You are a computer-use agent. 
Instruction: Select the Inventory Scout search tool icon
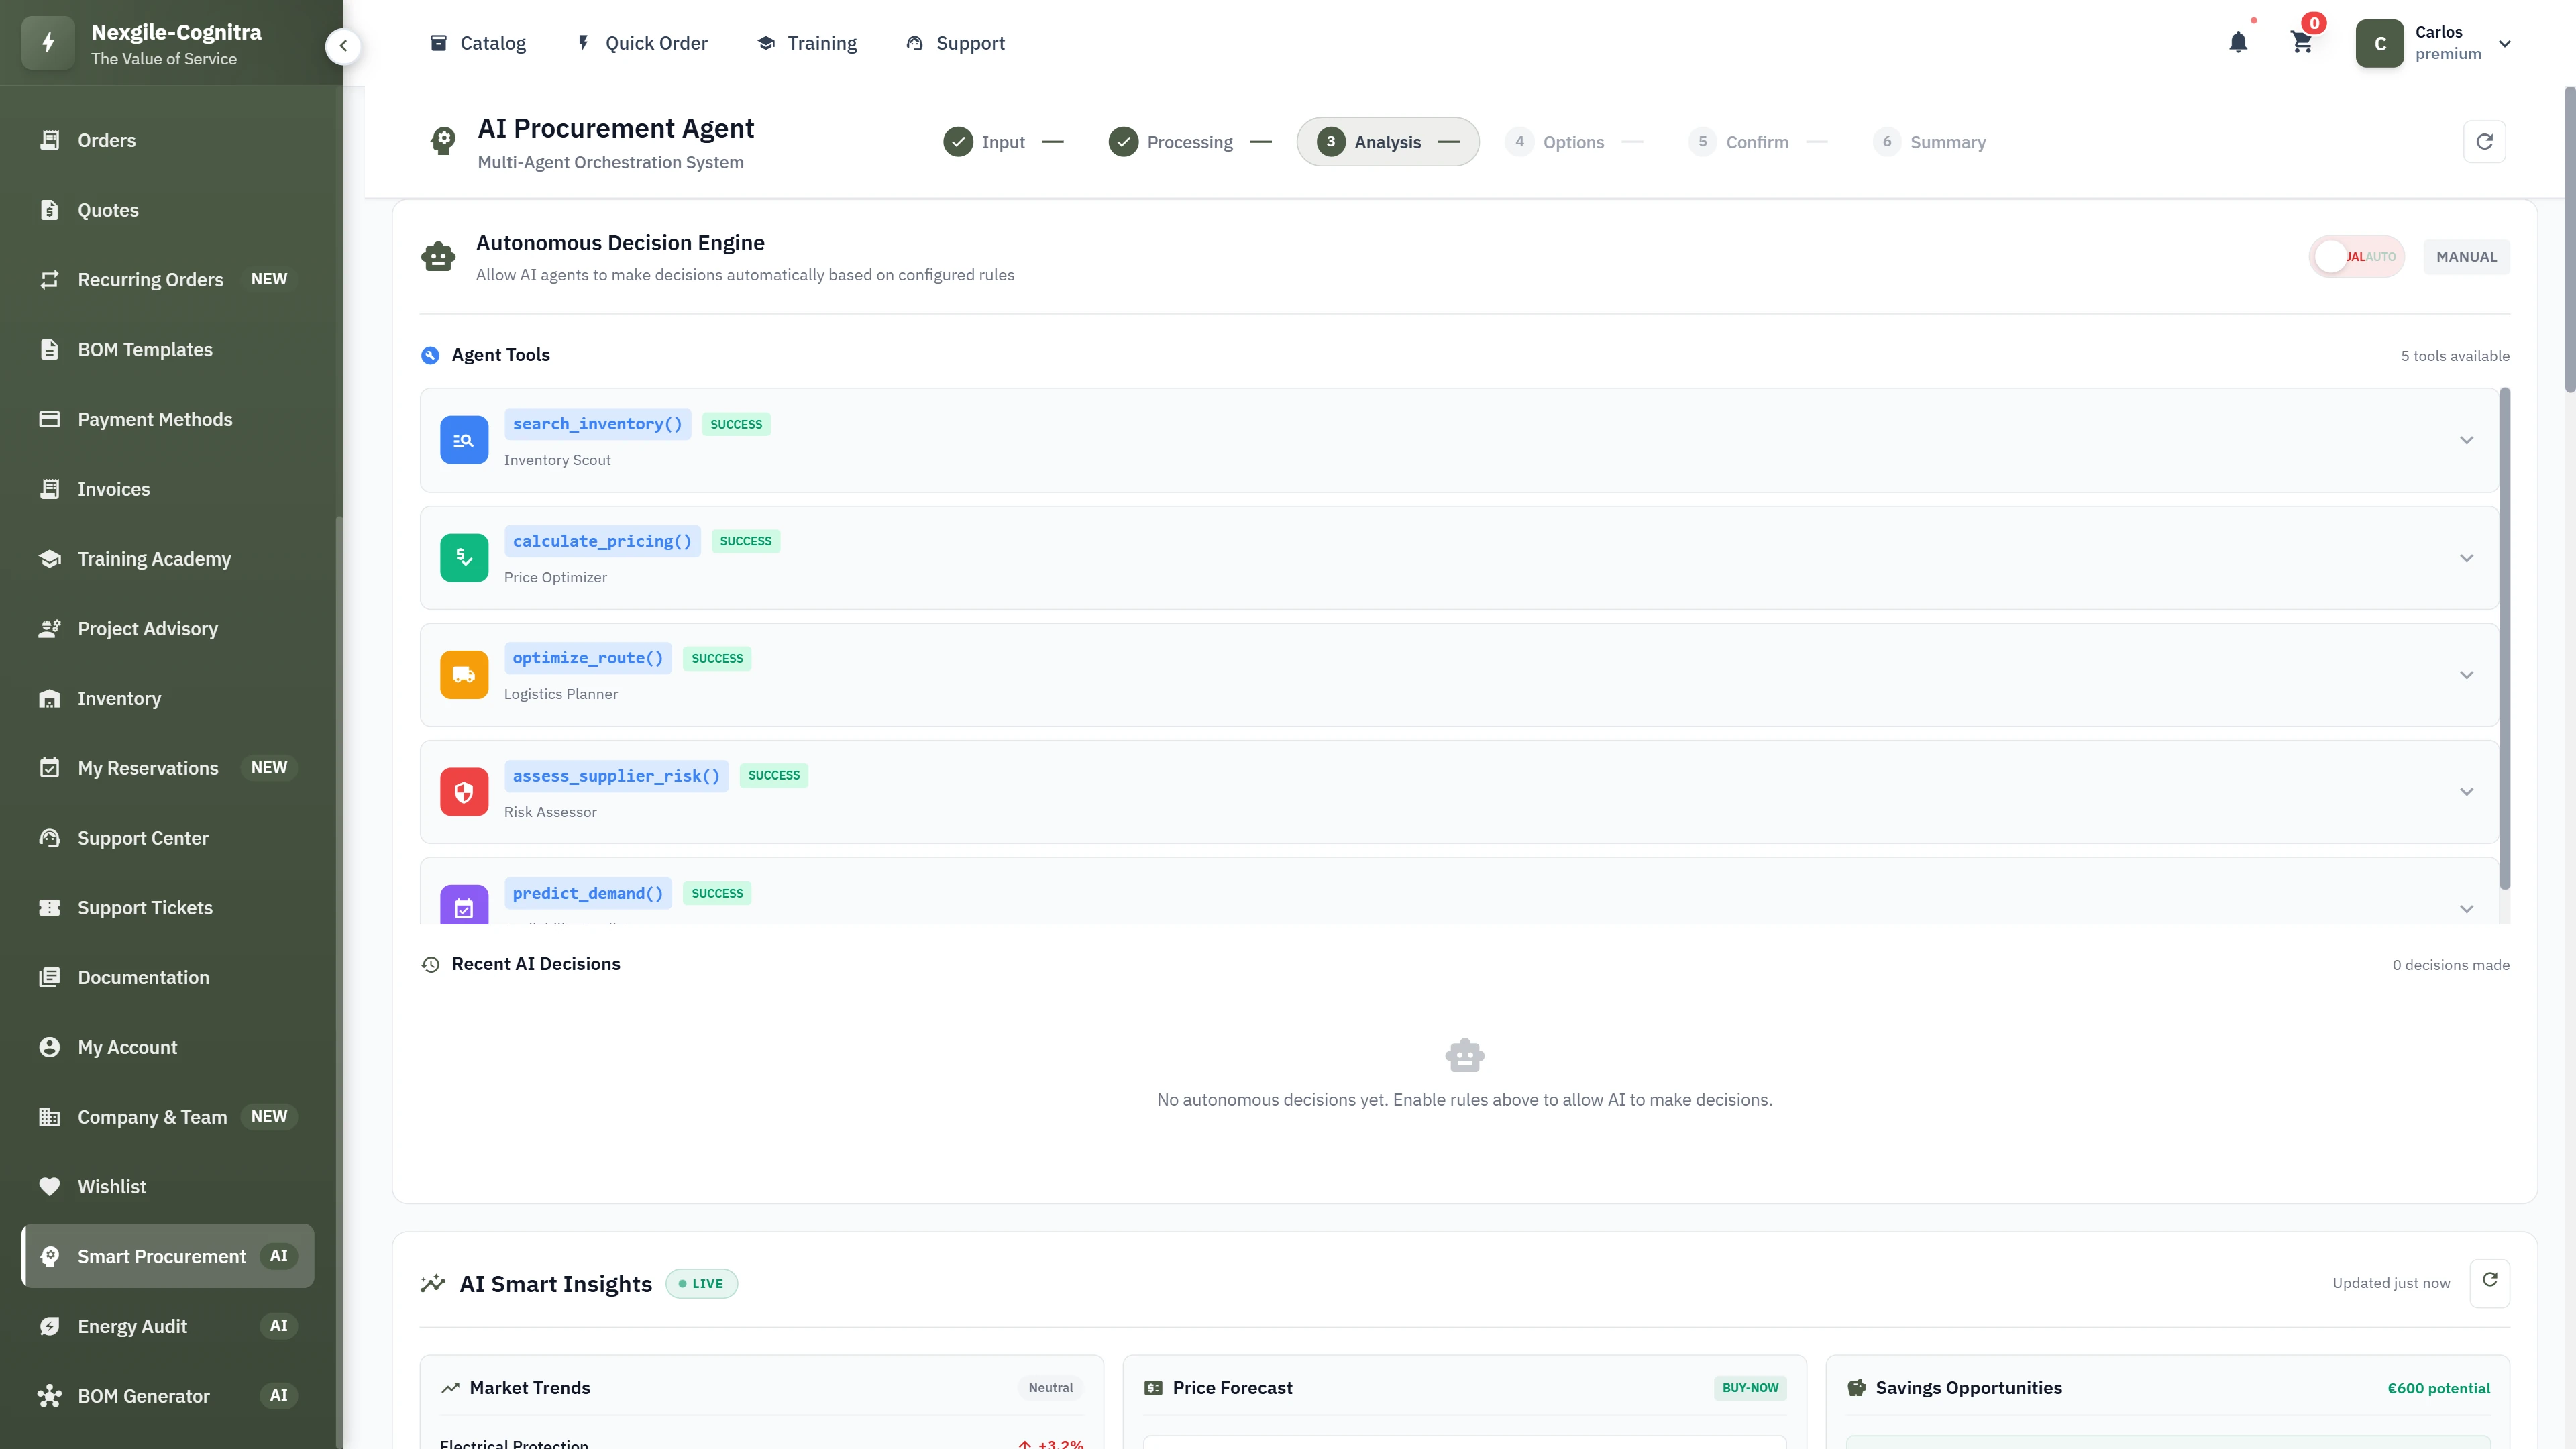[463, 440]
